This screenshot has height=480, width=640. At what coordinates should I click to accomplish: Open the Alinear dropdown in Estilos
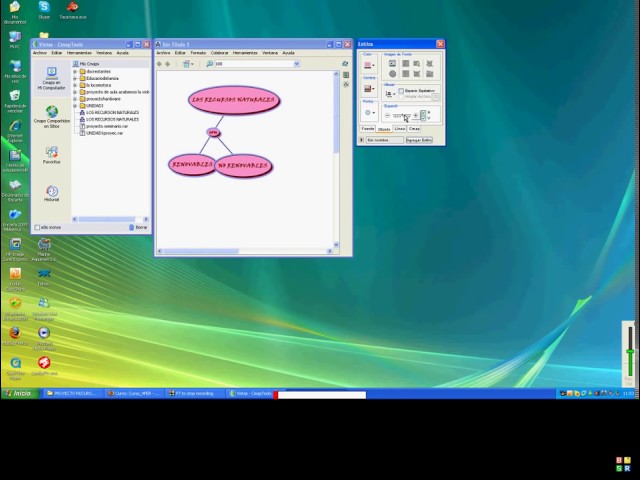391,94
